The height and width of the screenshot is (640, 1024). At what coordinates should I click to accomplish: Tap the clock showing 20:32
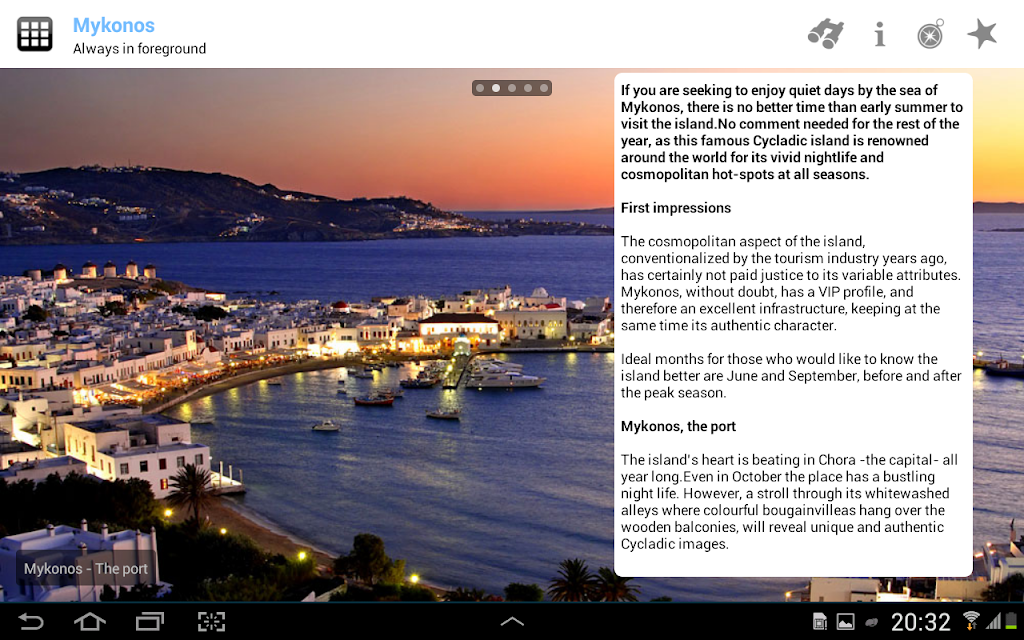[x=920, y=622]
